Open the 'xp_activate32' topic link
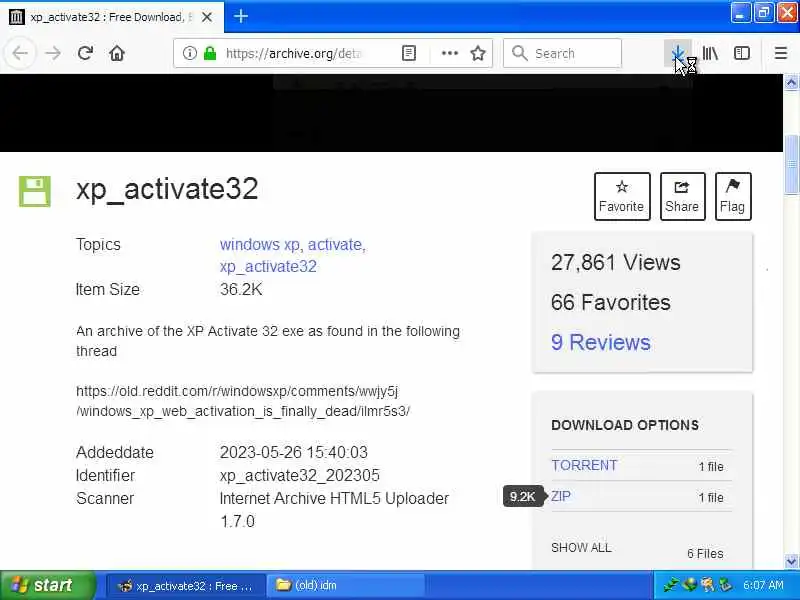The image size is (800, 600). coord(268,267)
